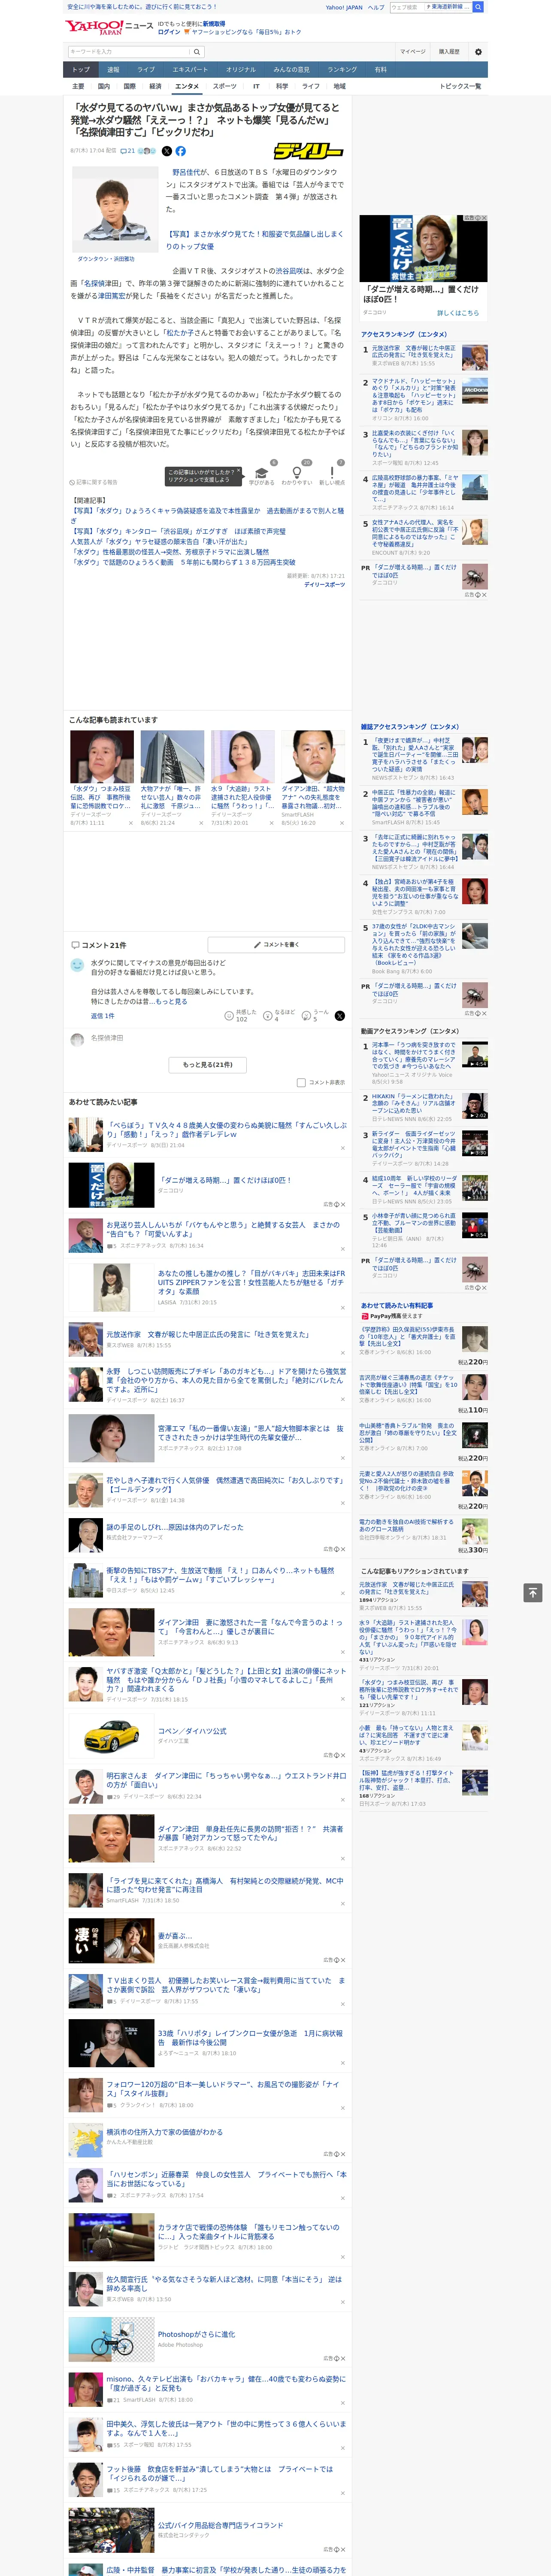Expand the 返信 1件 replies
Image resolution: width=551 pixels, height=2576 pixels.
click(x=103, y=1016)
